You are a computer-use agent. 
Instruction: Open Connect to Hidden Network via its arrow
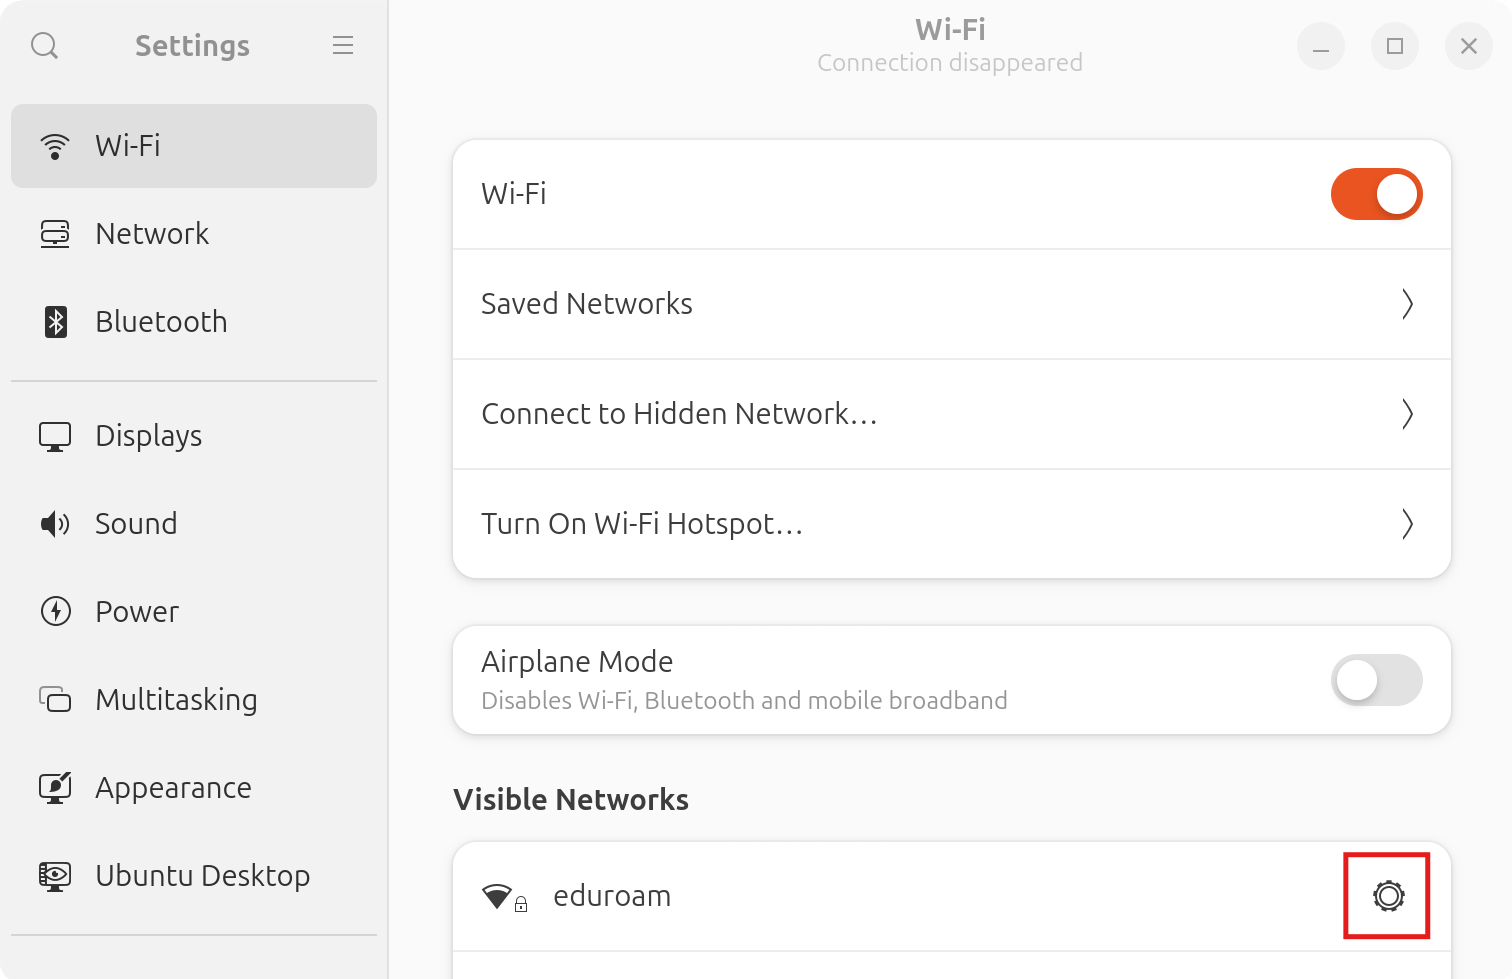(x=1408, y=414)
